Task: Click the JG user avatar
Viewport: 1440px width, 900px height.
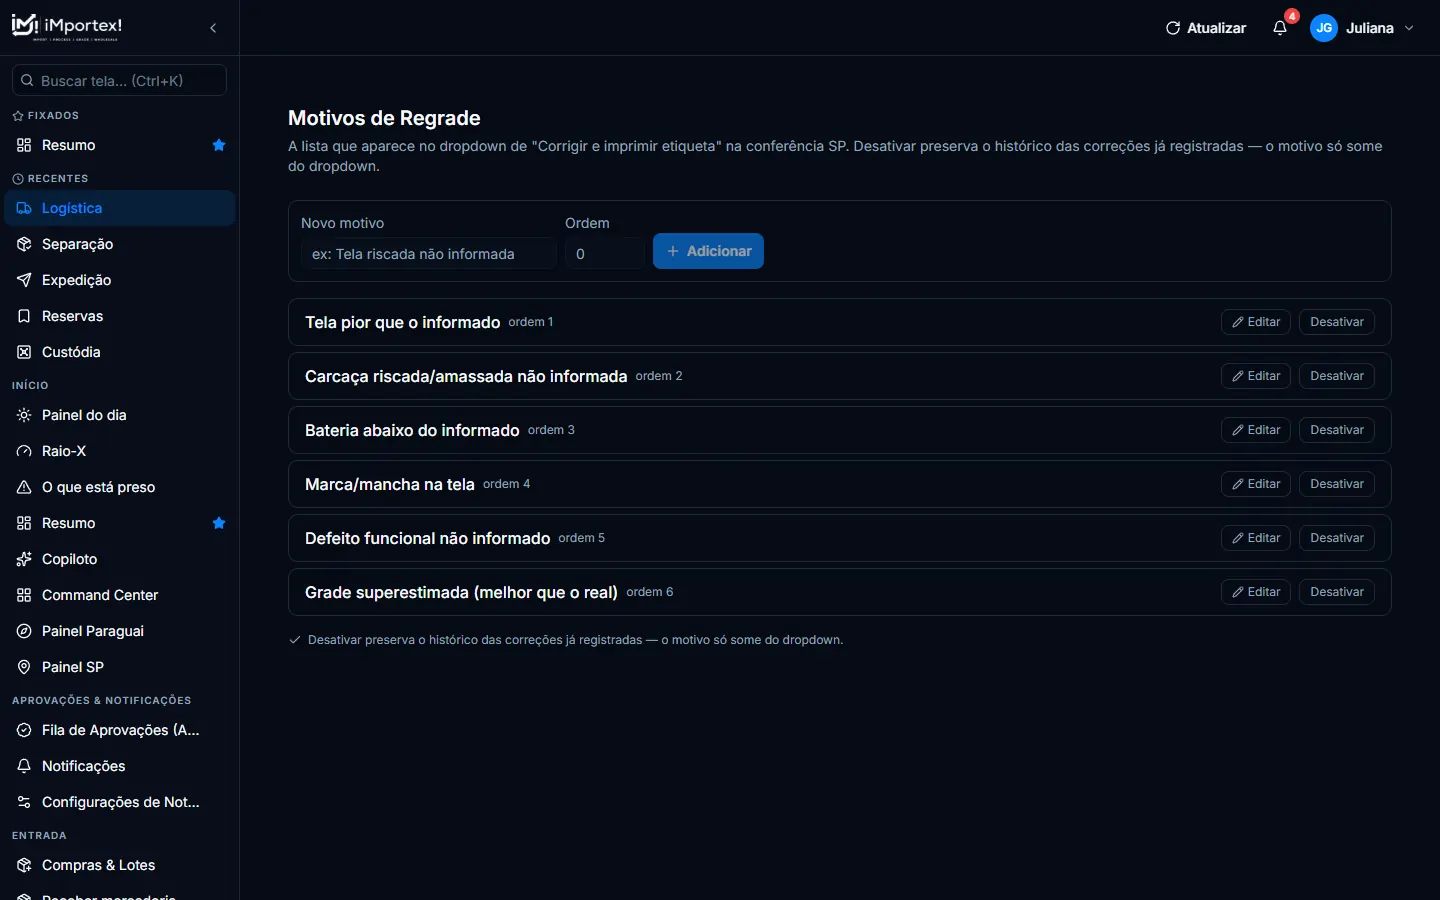Action: [1324, 28]
